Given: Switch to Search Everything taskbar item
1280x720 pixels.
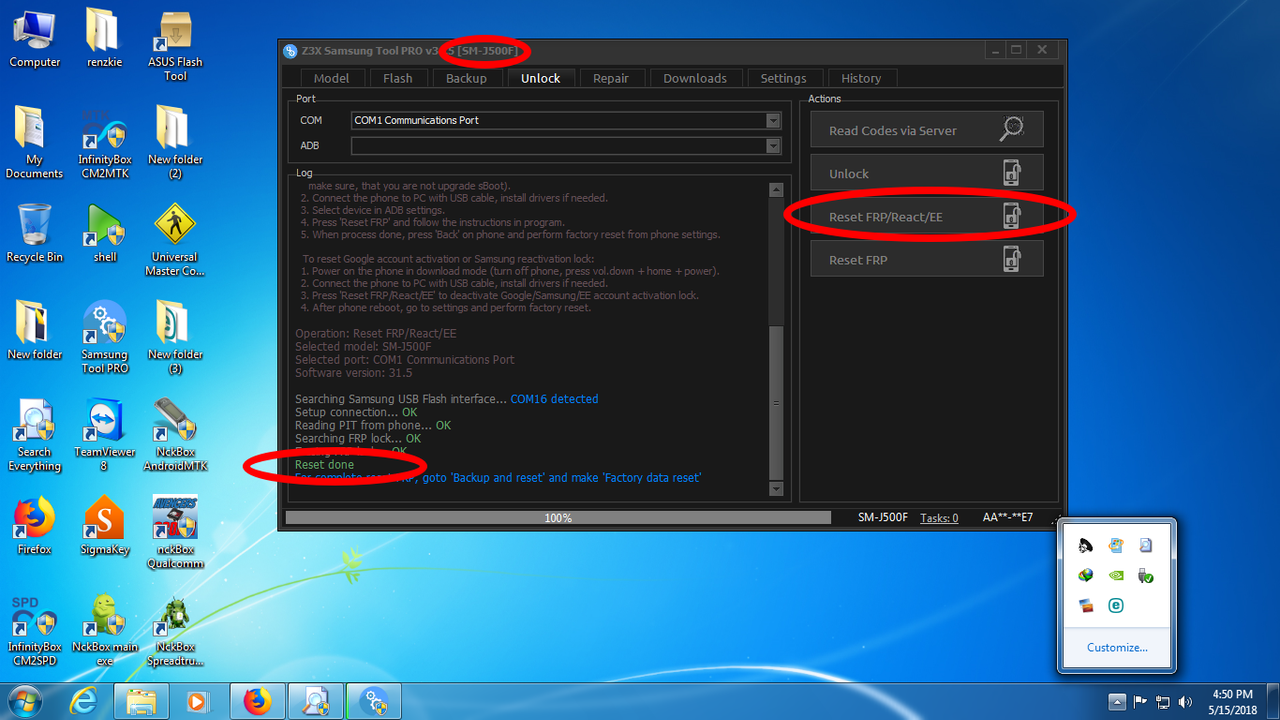Looking at the screenshot, I should 316,701.
